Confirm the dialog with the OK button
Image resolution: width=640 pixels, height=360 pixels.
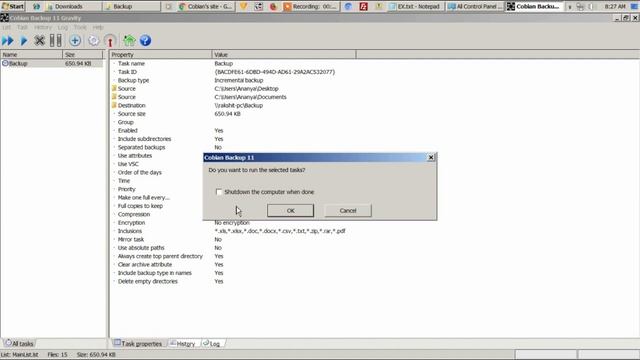click(290, 210)
